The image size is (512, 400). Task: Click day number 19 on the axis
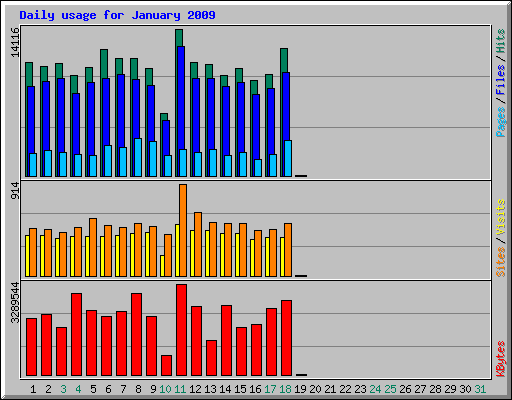coord(300,389)
